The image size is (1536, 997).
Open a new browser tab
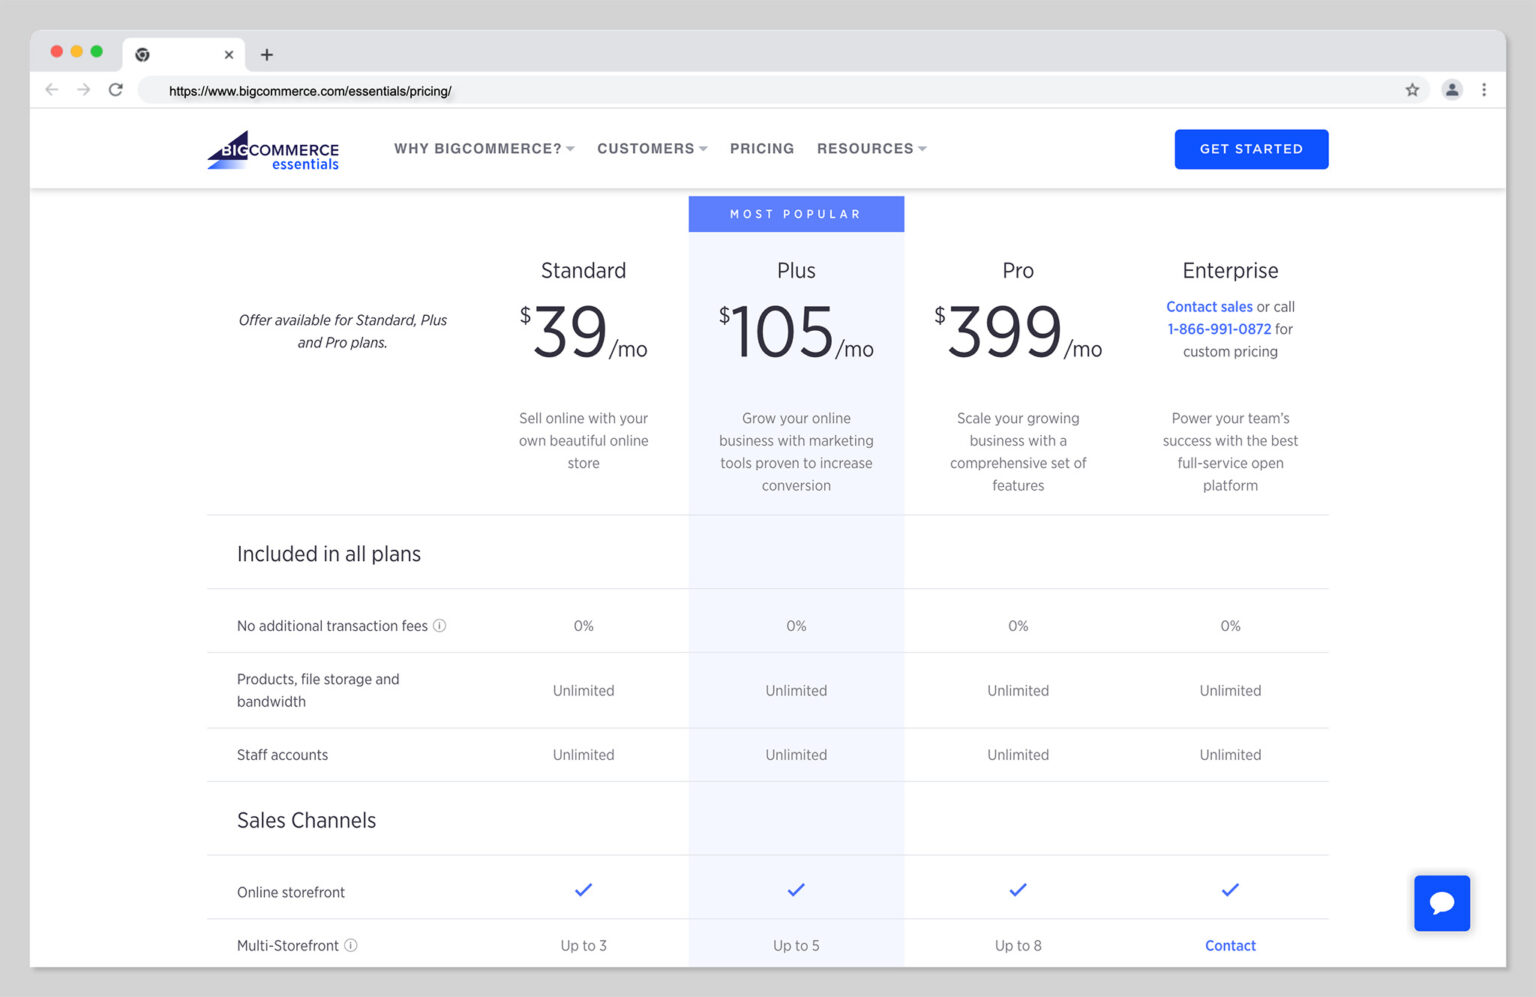click(266, 55)
